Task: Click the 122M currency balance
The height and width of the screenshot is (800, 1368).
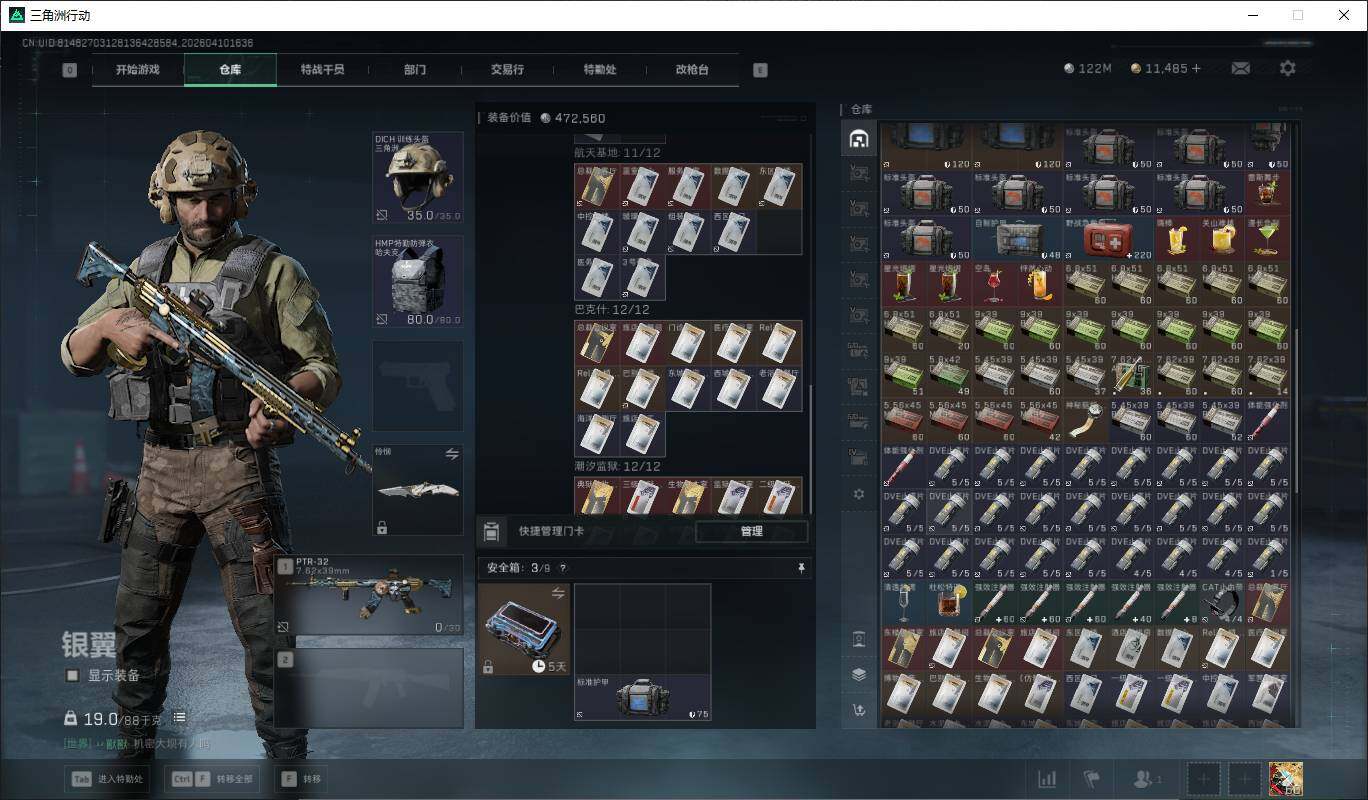Action: pyautogui.click(x=1088, y=68)
